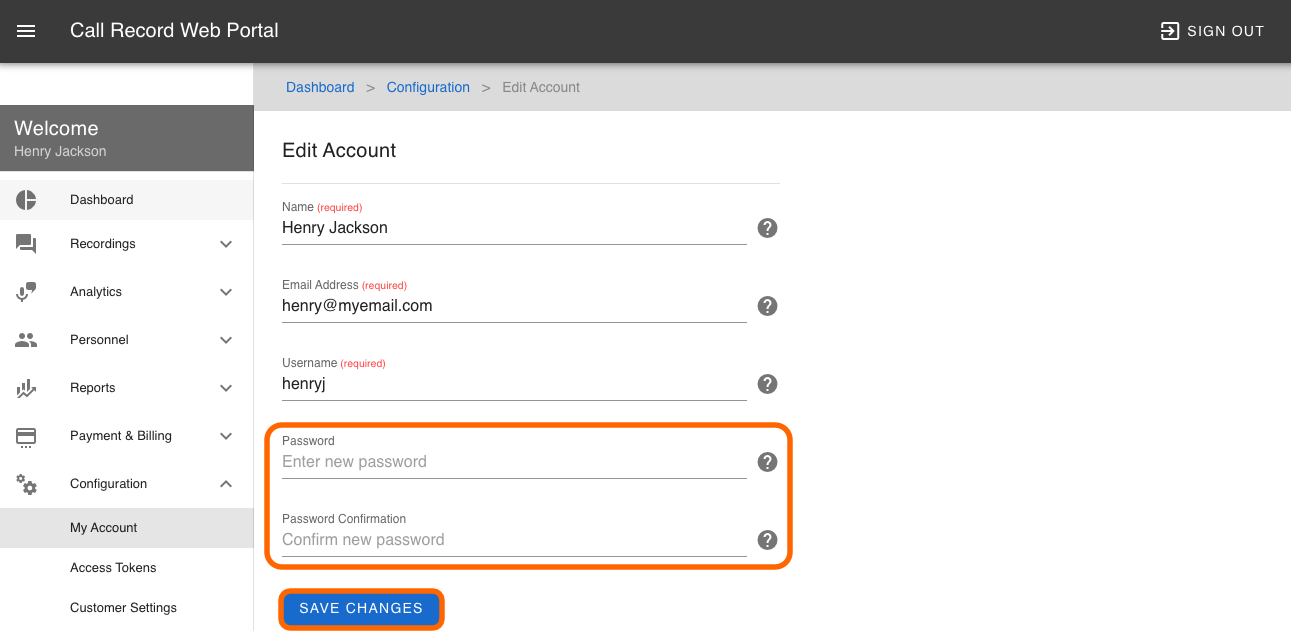Image resolution: width=1291 pixels, height=631 pixels.
Task: Click the Edit Account page heading
Action: click(339, 150)
